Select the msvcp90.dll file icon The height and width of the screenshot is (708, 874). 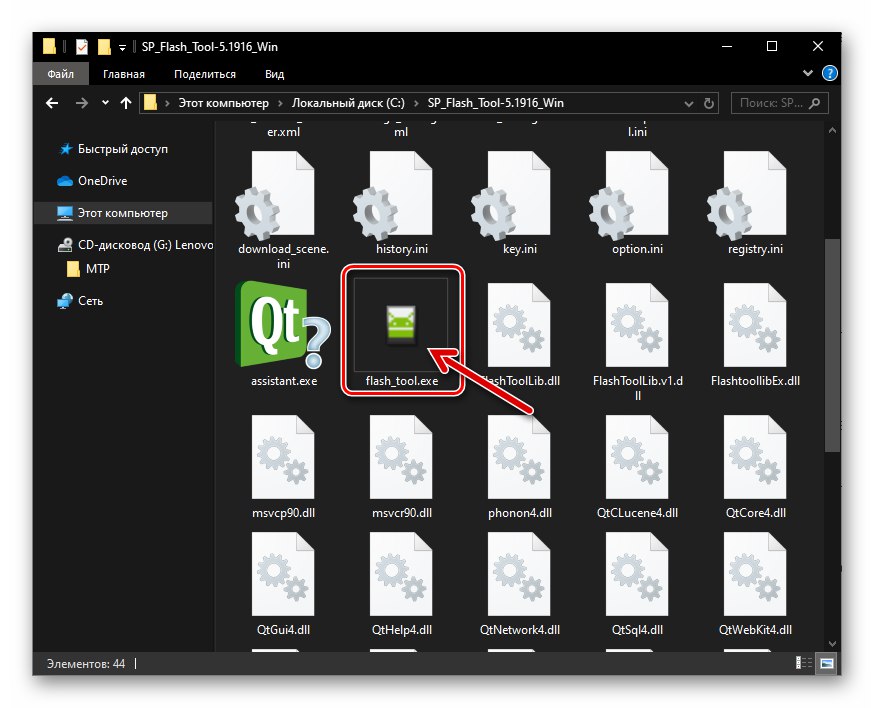click(x=283, y=457)
